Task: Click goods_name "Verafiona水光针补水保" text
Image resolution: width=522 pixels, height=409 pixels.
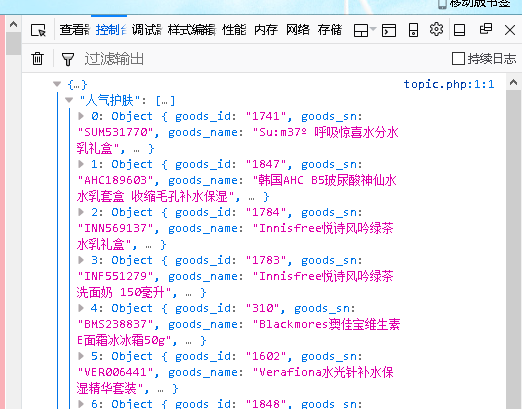Action: [323, 372]
